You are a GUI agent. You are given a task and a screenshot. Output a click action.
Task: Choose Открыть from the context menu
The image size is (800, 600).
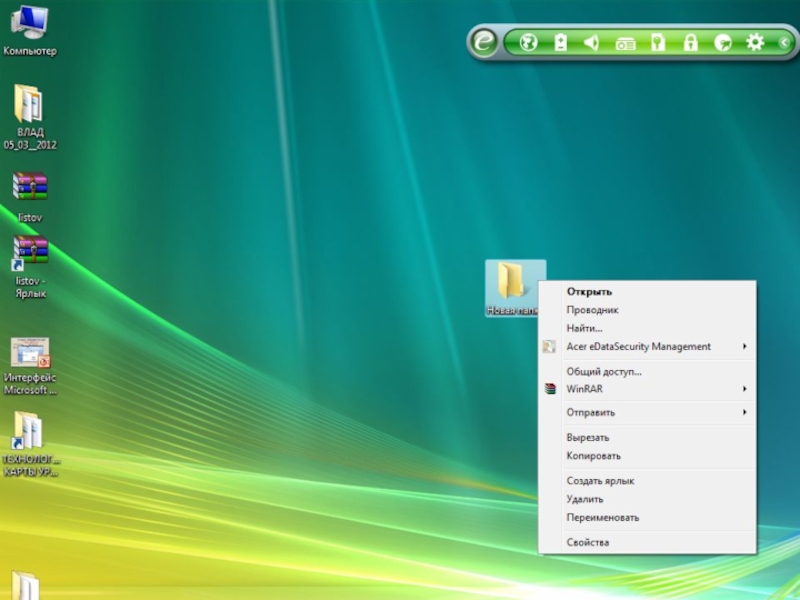coord(589,292)
